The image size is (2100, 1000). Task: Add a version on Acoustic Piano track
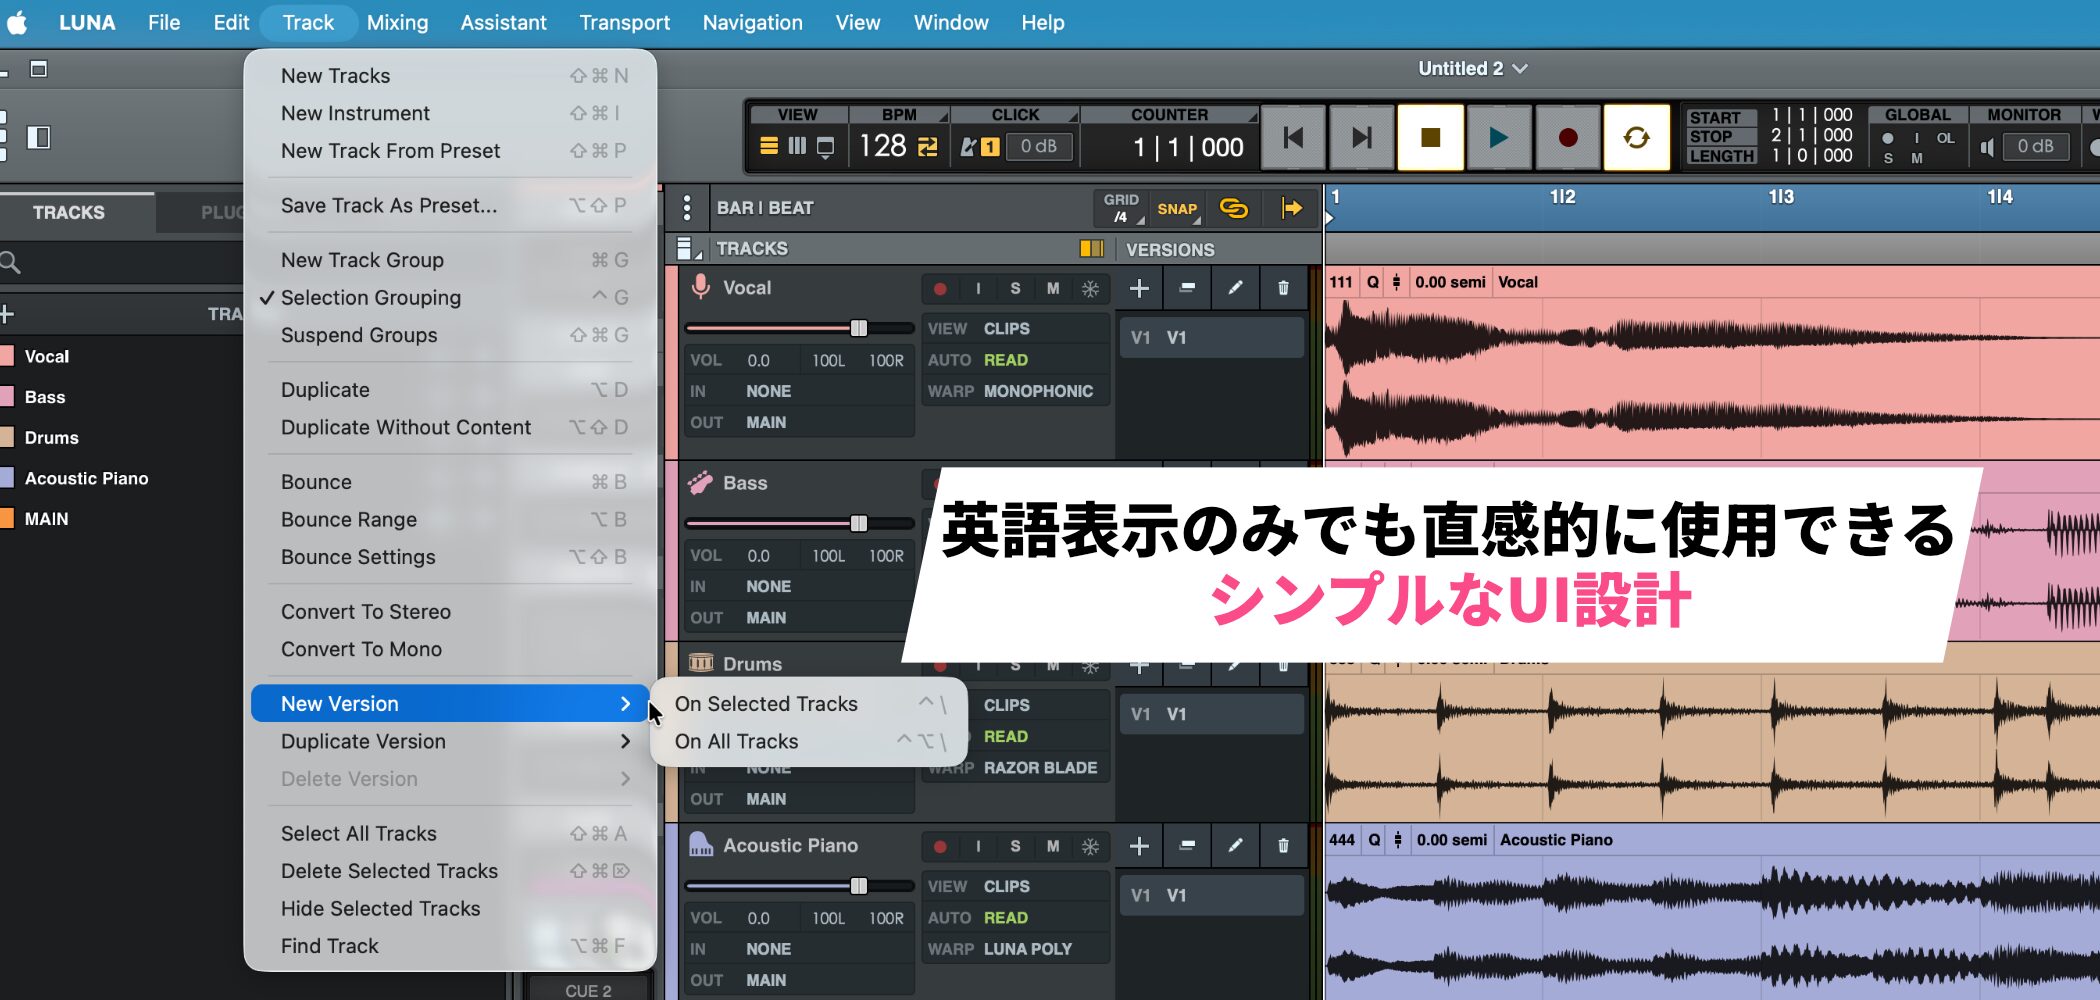[1139, 847]
